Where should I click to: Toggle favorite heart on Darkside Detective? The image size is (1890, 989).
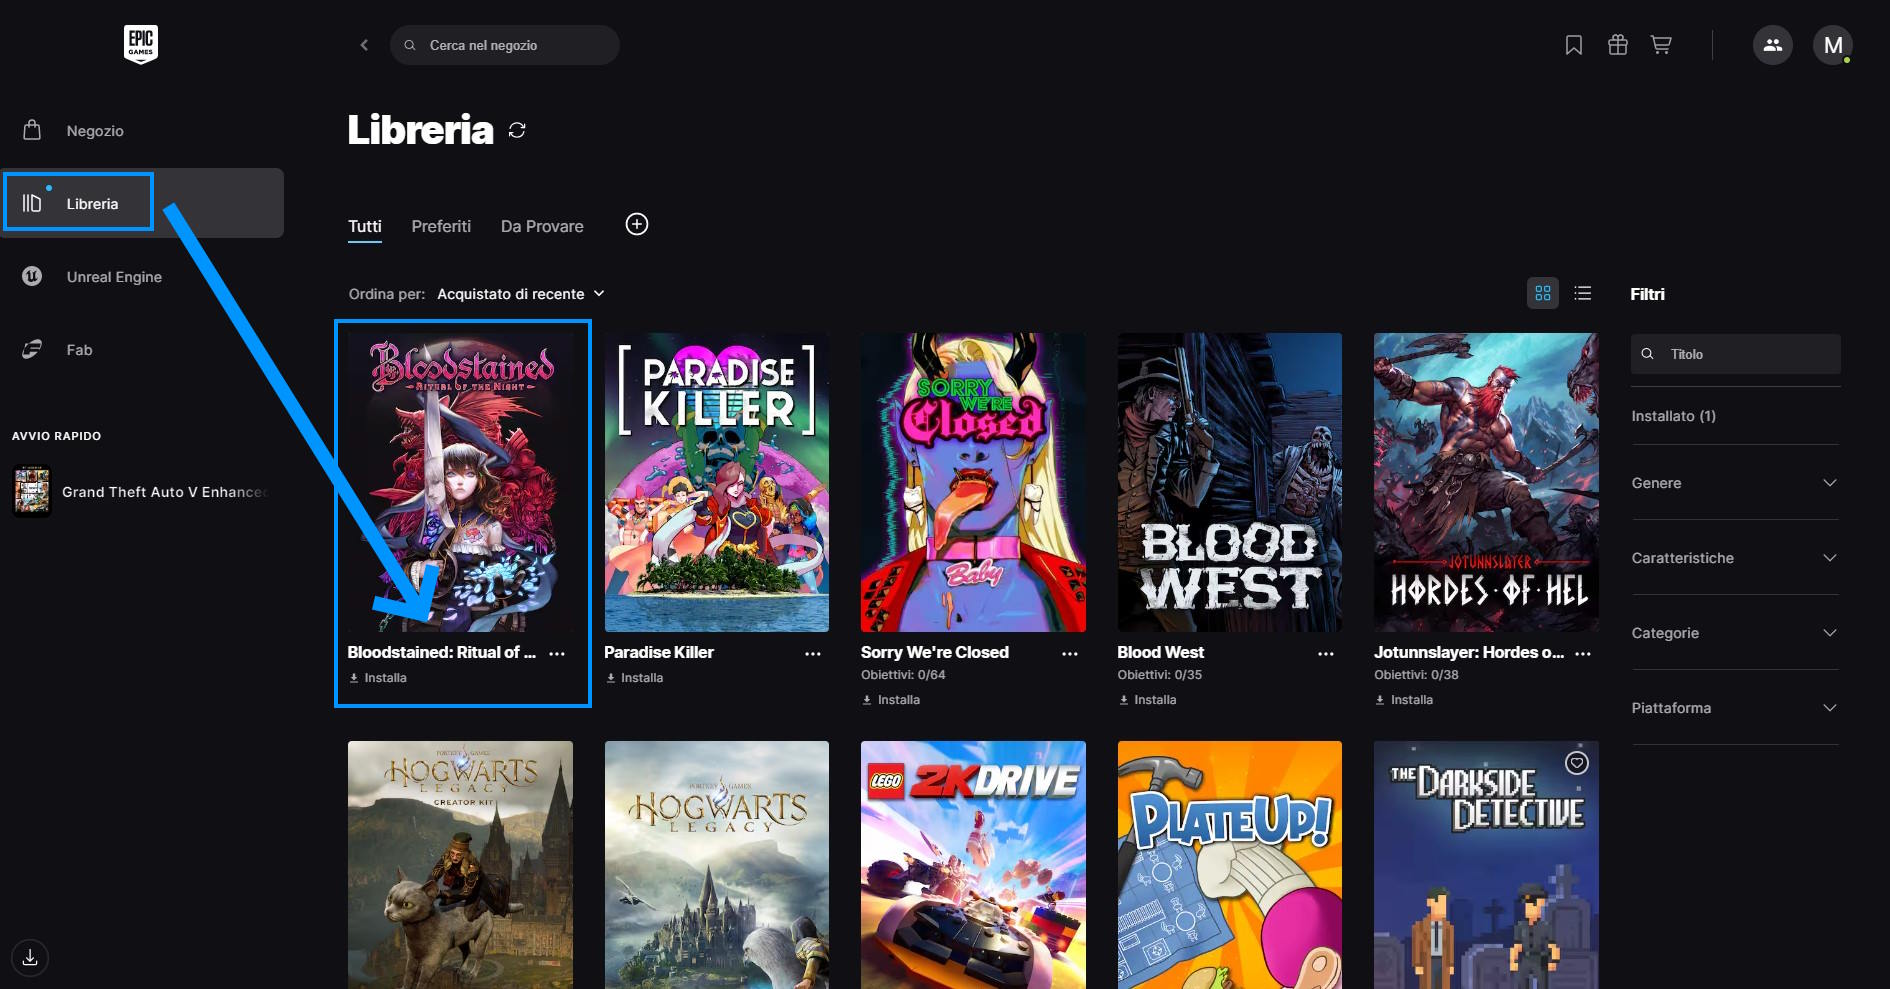(1576, 763)
